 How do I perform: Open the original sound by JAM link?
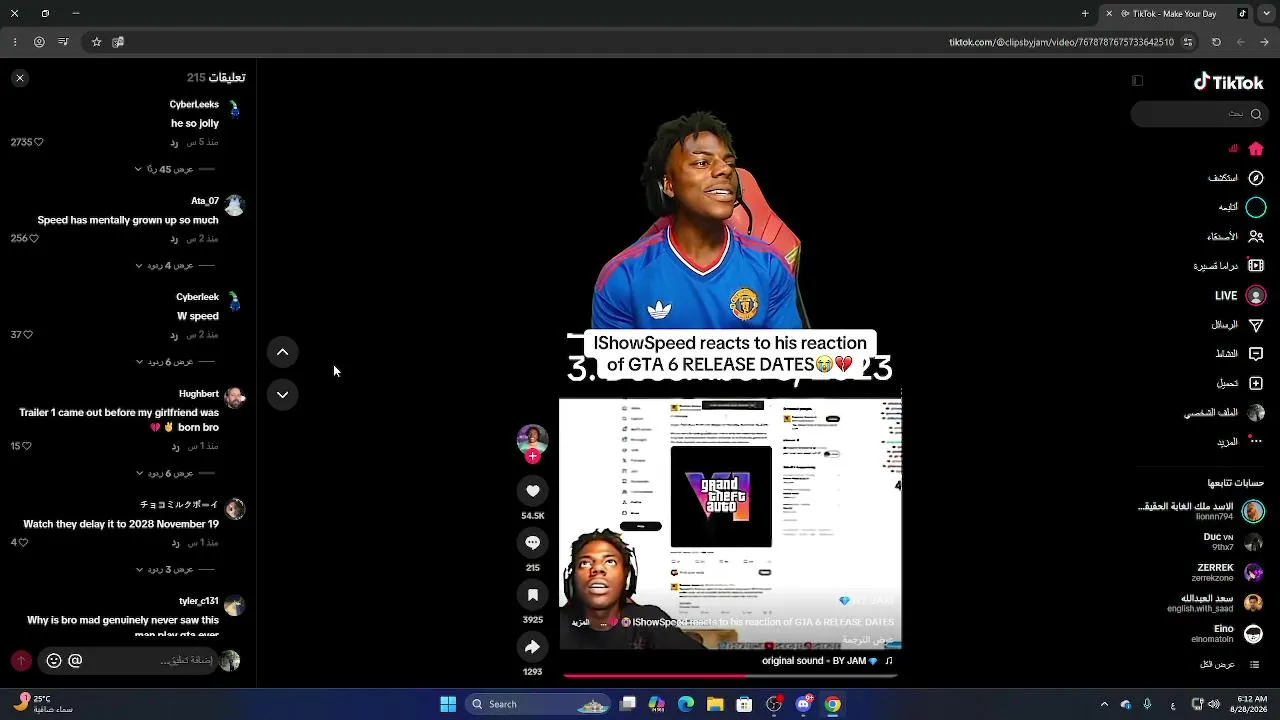[827, 661]
